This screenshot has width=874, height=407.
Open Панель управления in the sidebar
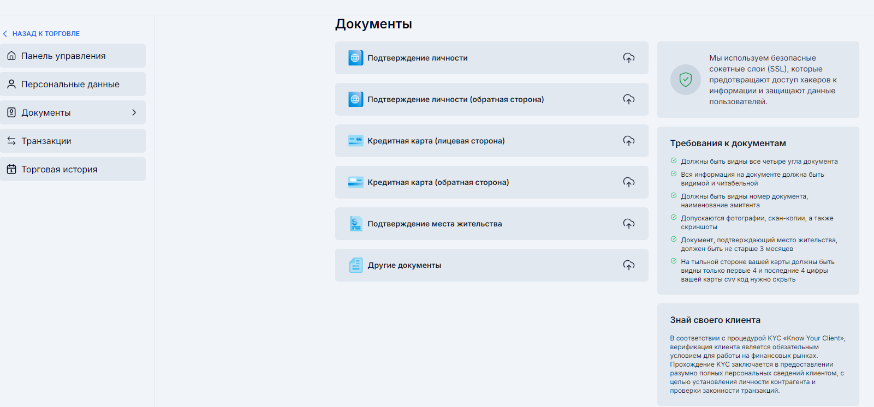(72, 56)
